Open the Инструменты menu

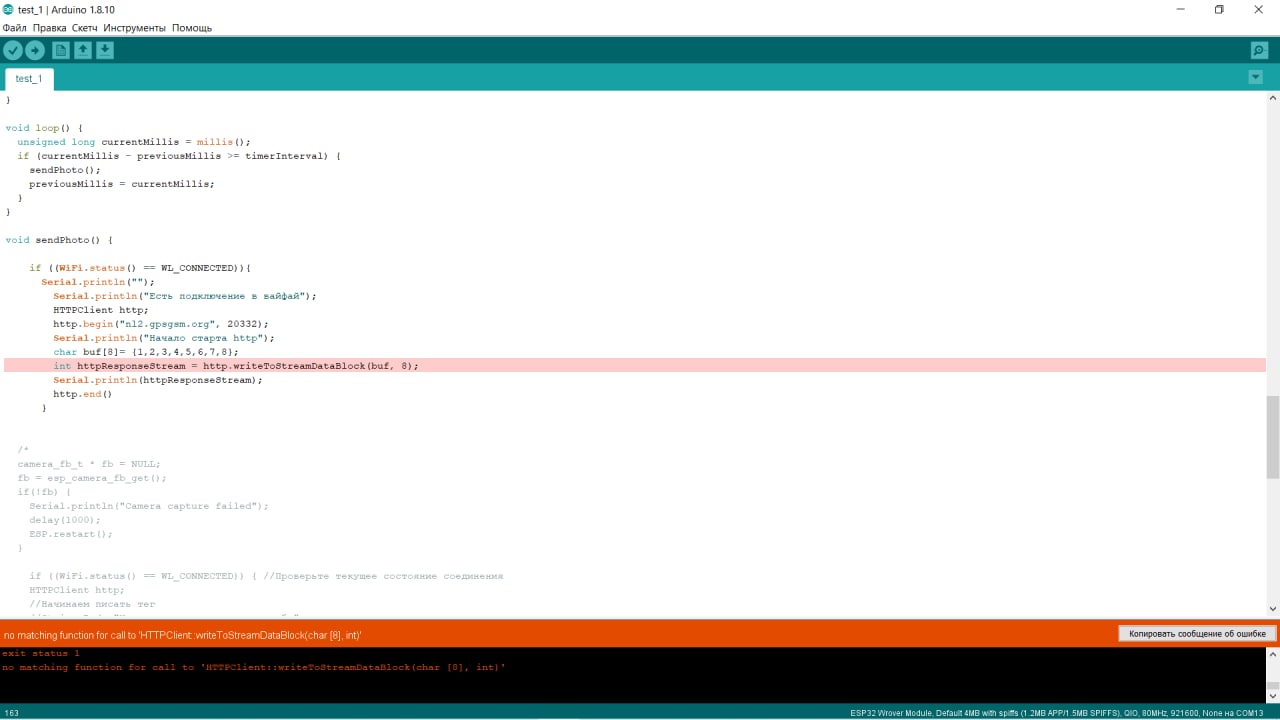point(134,28)
